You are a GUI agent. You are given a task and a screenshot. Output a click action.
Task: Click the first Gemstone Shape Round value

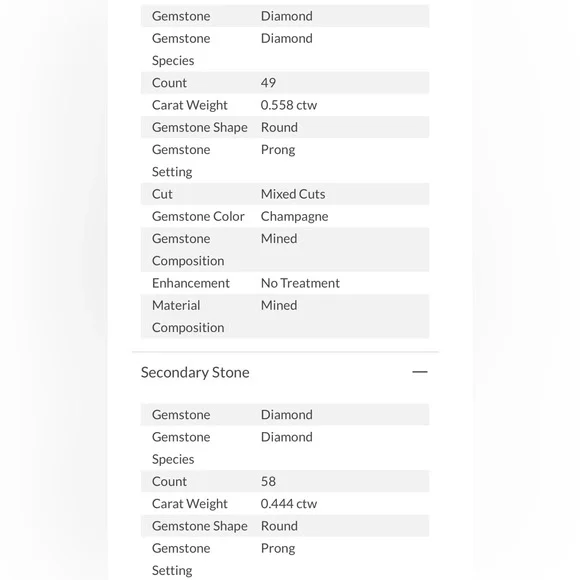pyautogui.click(x=279, y=127)
